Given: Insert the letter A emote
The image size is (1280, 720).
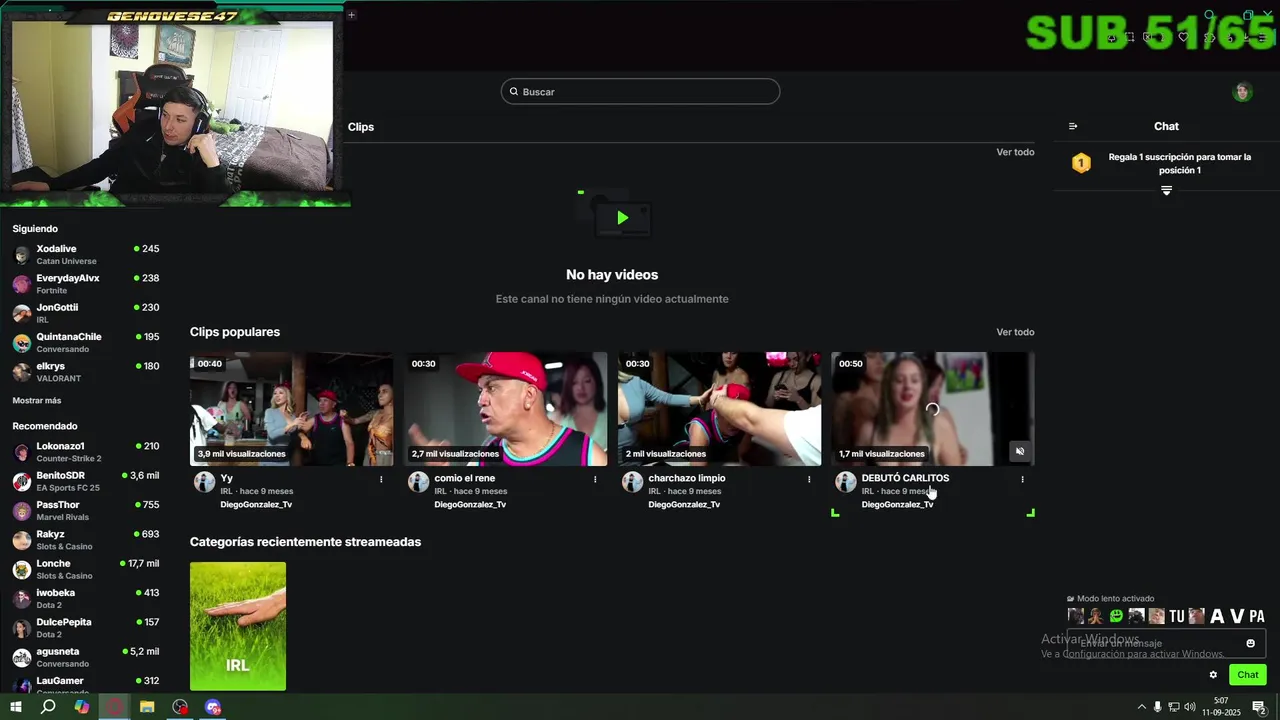Looking at the screenshot, I should pyautogui.click(x=1217, y=616).
